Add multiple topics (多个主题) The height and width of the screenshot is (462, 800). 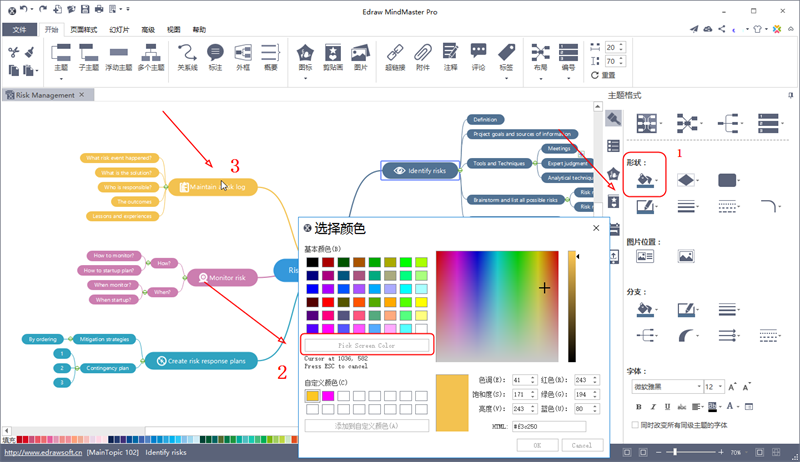151,57
